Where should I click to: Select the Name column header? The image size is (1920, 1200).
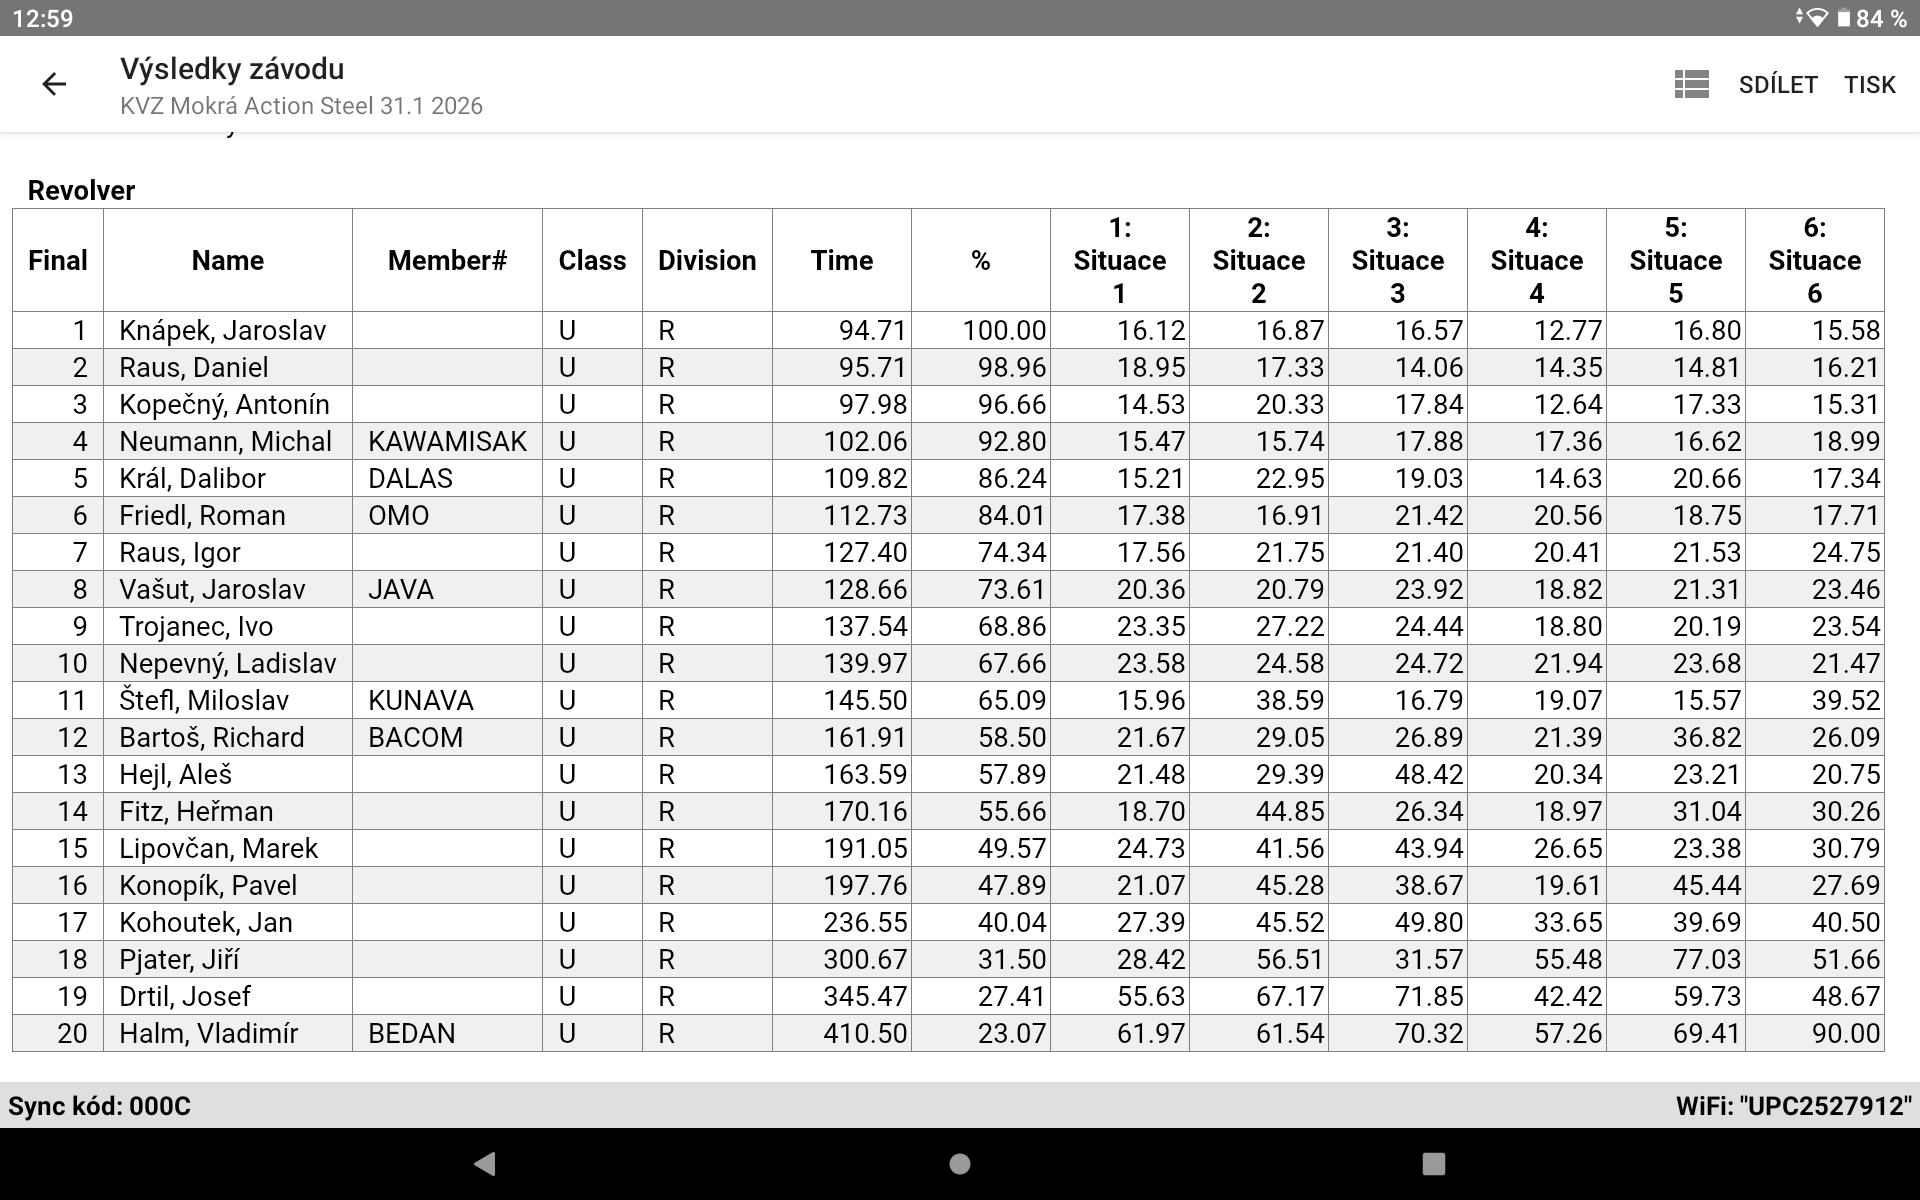(x=227, y=261)
